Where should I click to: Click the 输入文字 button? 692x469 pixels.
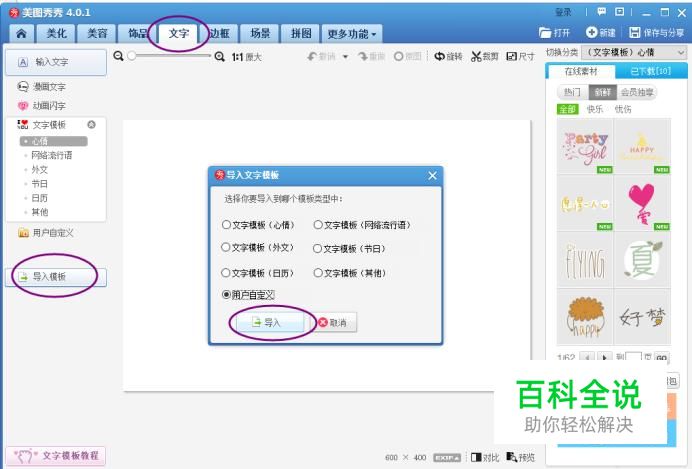[x=56, y=62]
